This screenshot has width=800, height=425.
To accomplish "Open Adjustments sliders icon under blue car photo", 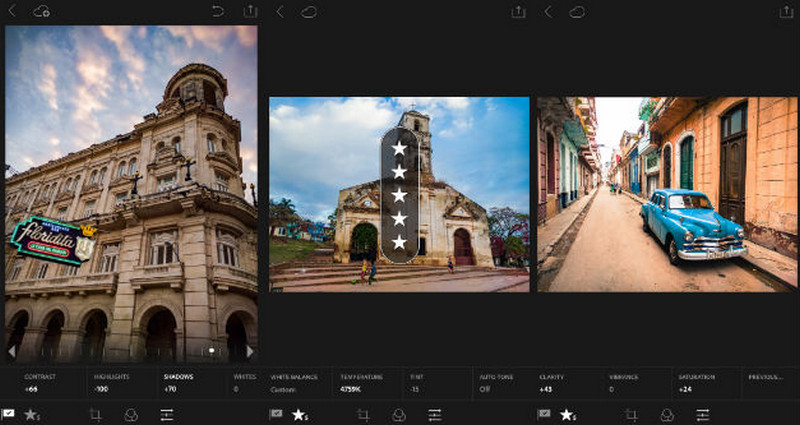I will [703, 415].
